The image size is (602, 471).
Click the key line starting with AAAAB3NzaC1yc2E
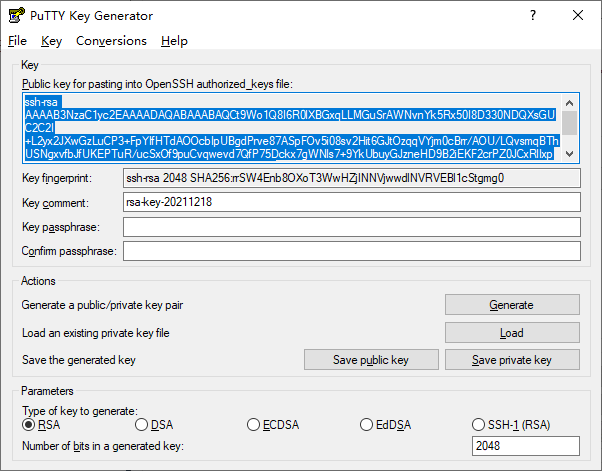click(290, 115)
